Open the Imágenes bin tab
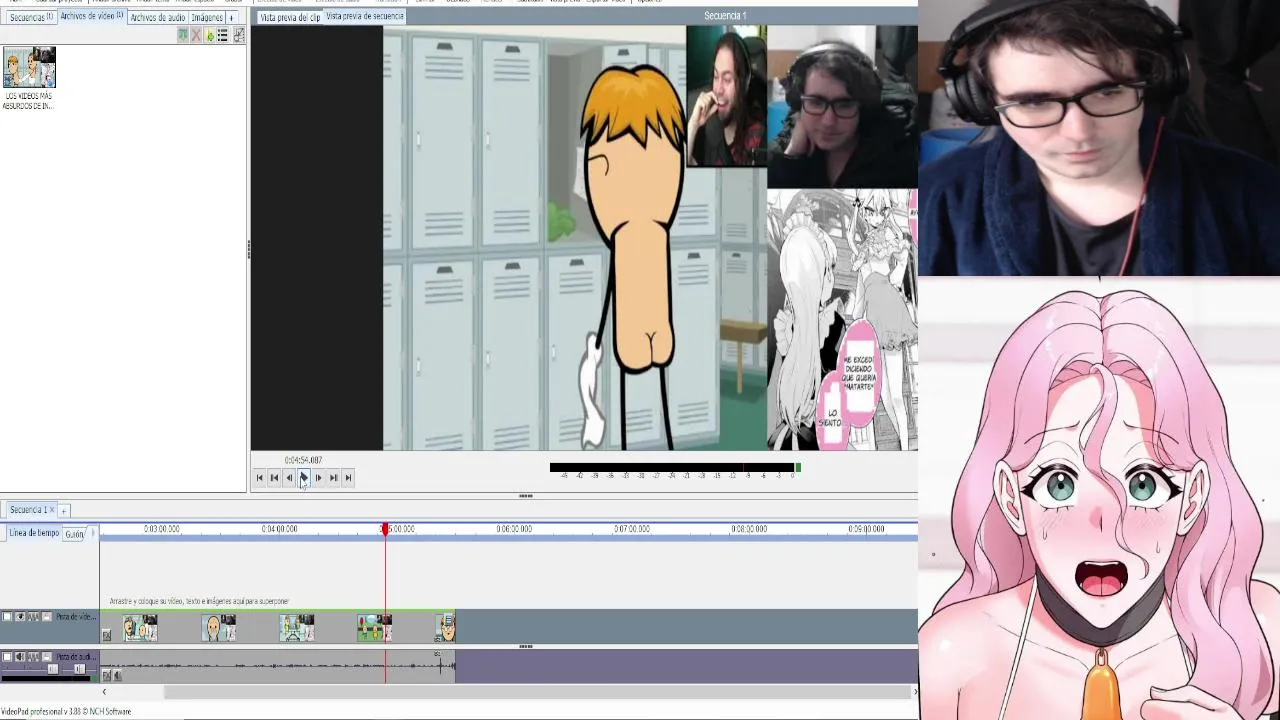1280x720 pixels. coord(207,17)
